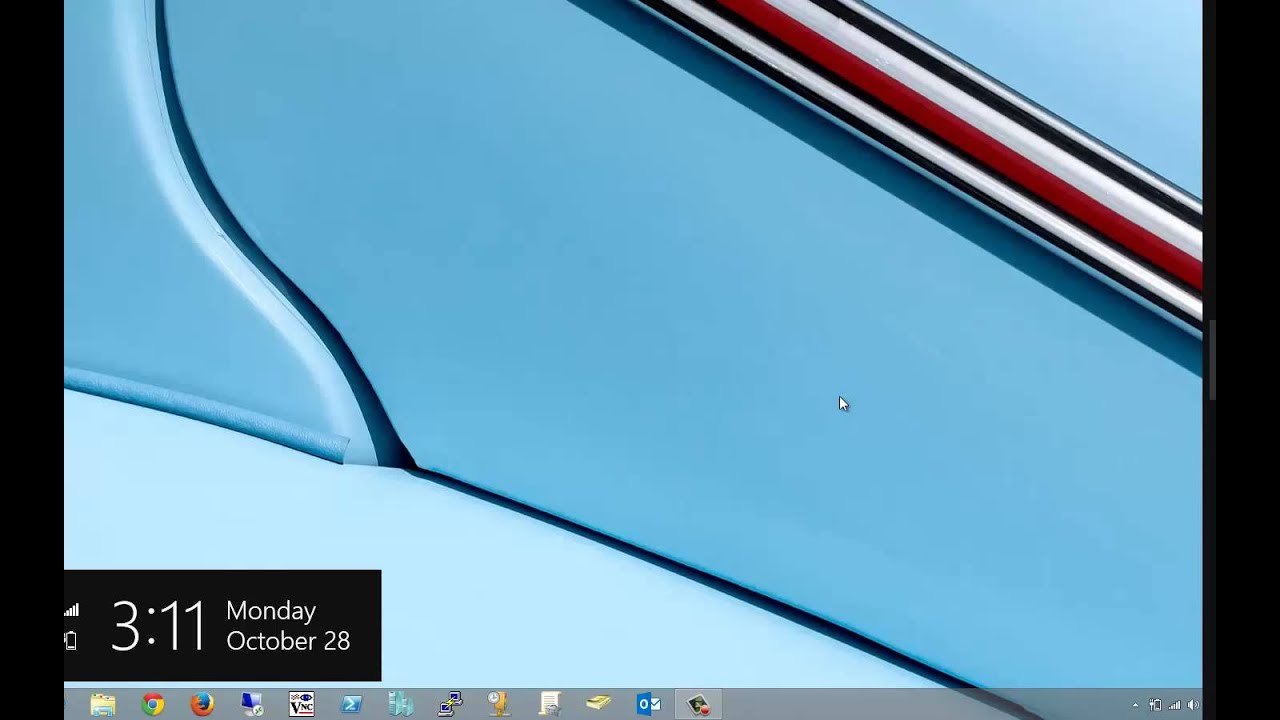Open the scroll document taskbar icon
Image resolution: width=1280 pixels, height=720 pixels.
click(x=549, y=704)
